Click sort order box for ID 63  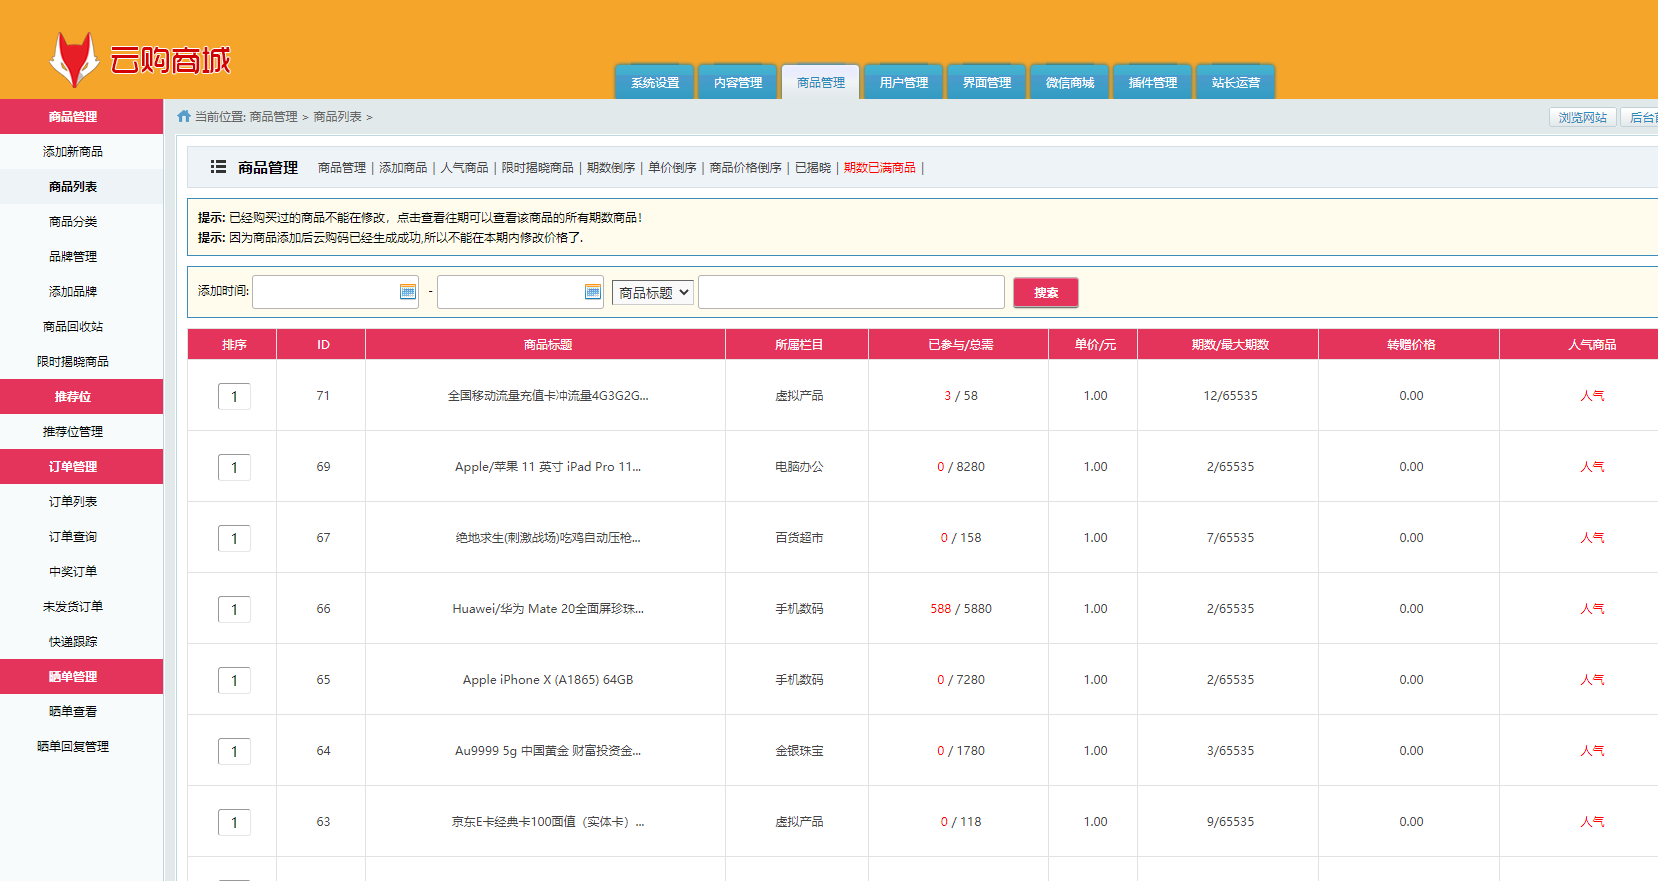pos(234,822)
